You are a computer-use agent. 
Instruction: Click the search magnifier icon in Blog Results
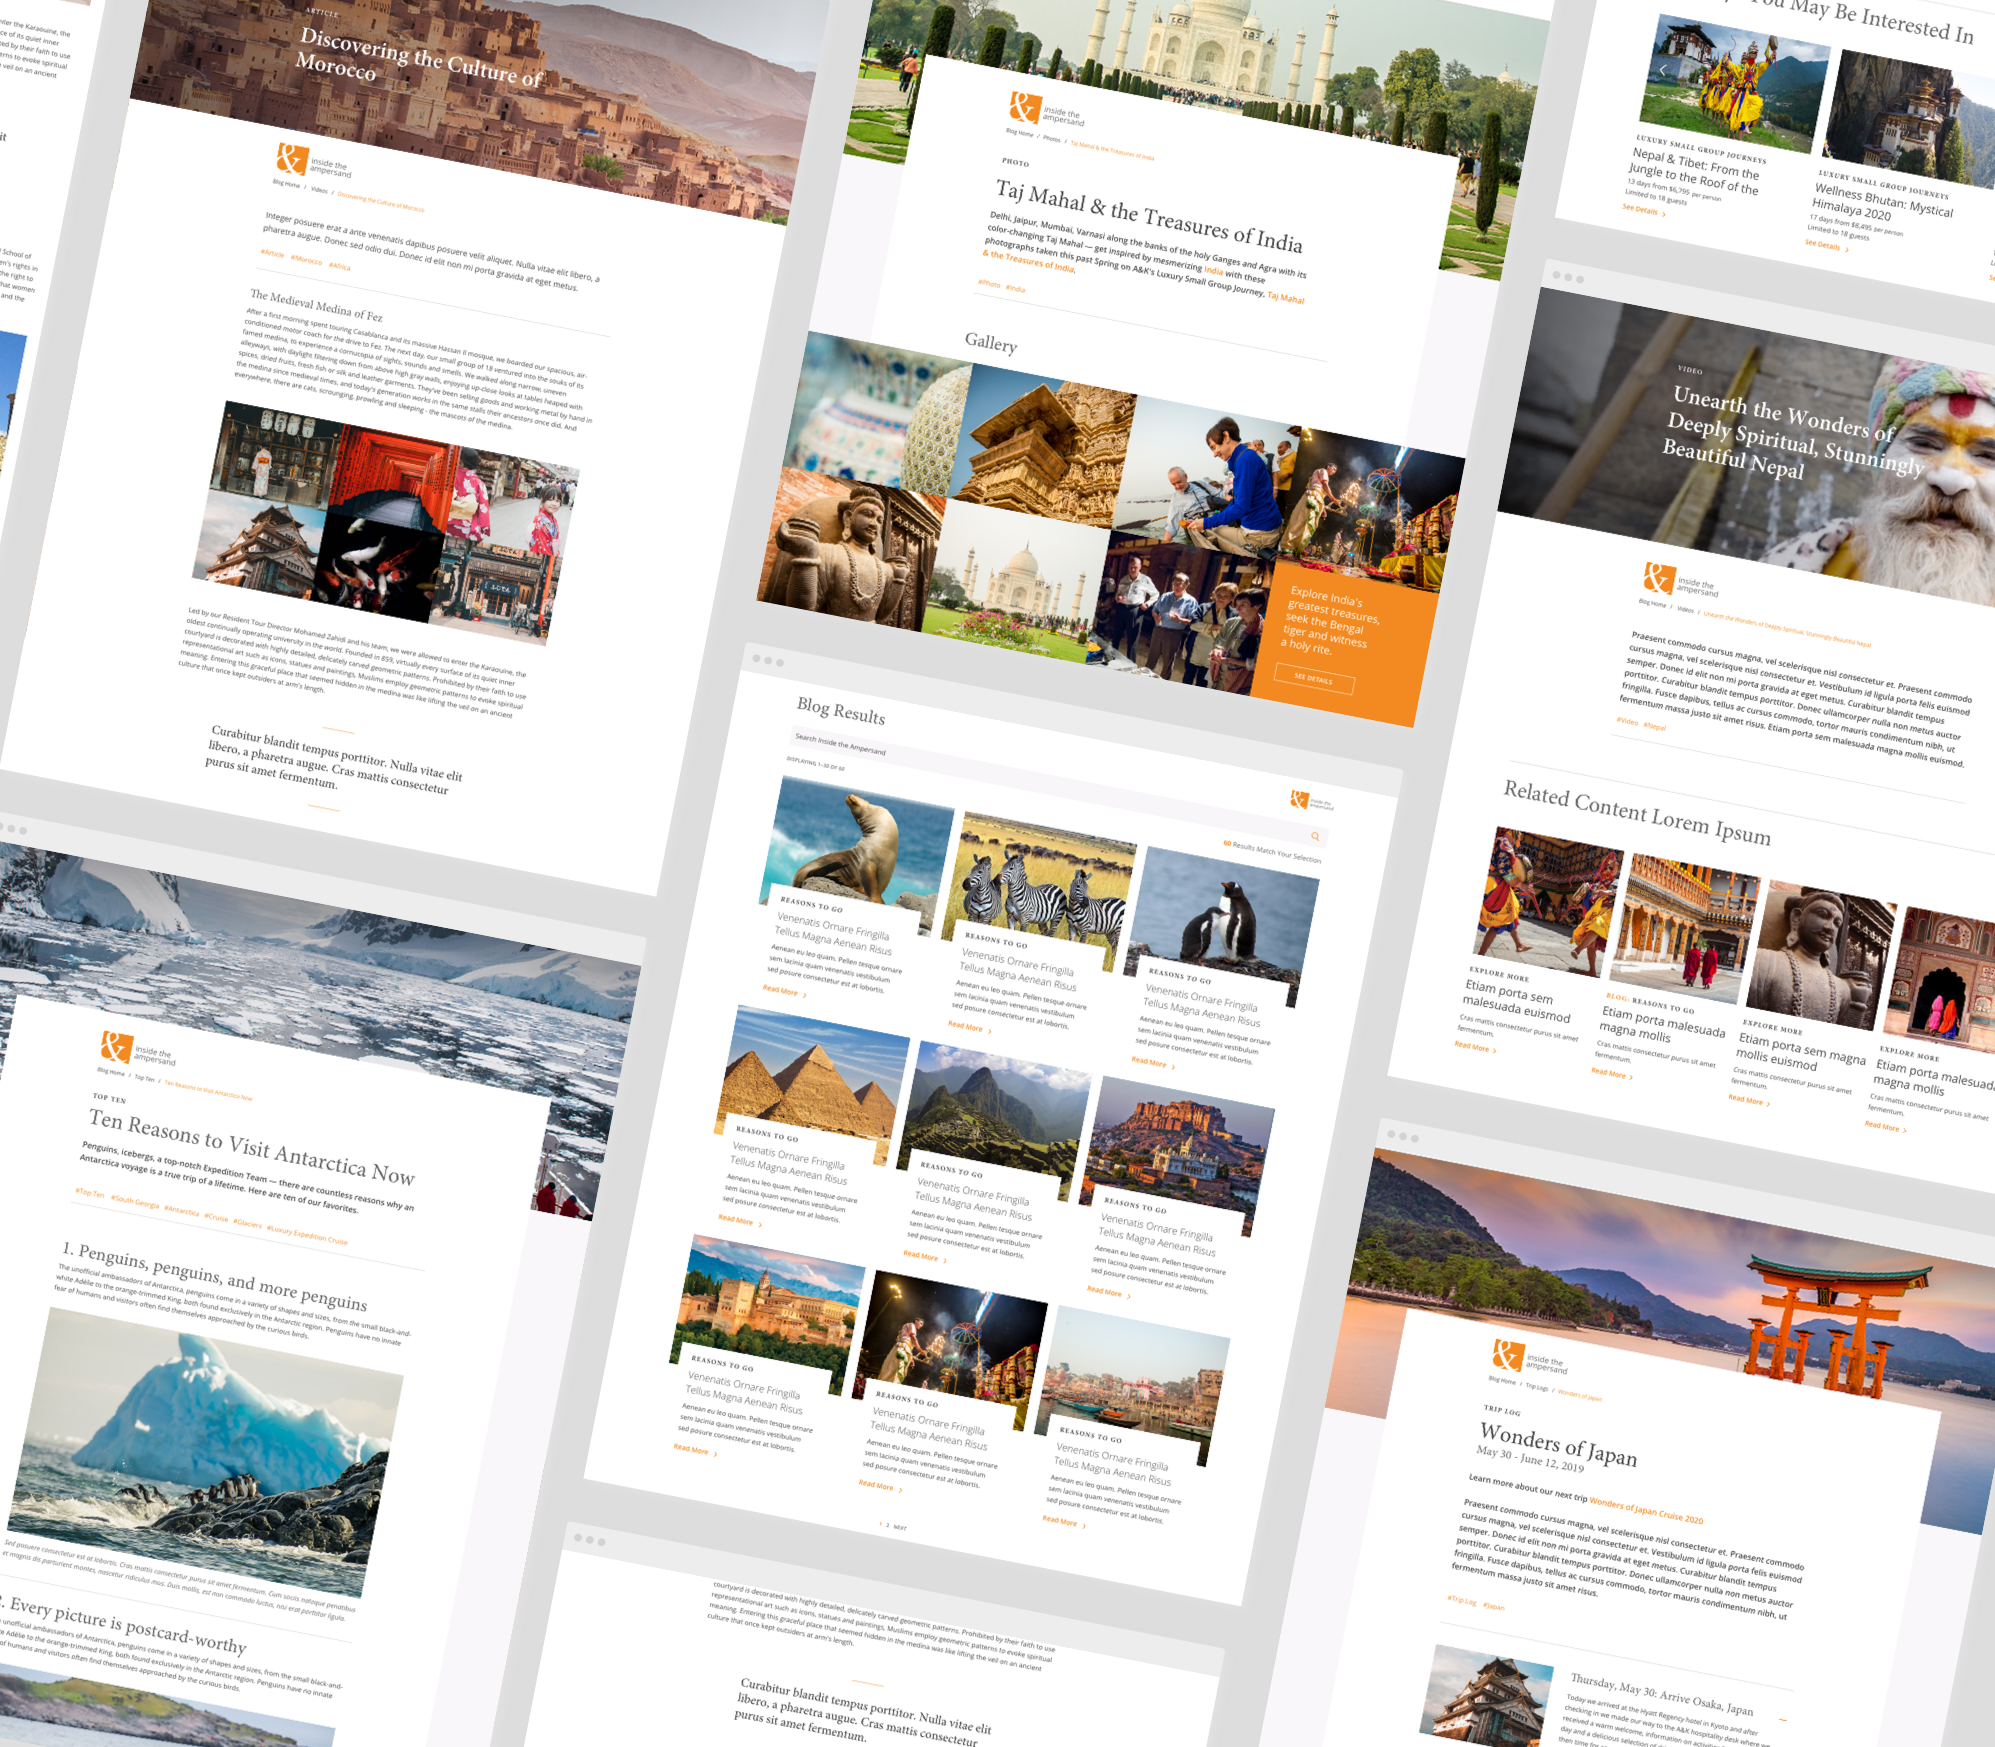pos(1315,836)
